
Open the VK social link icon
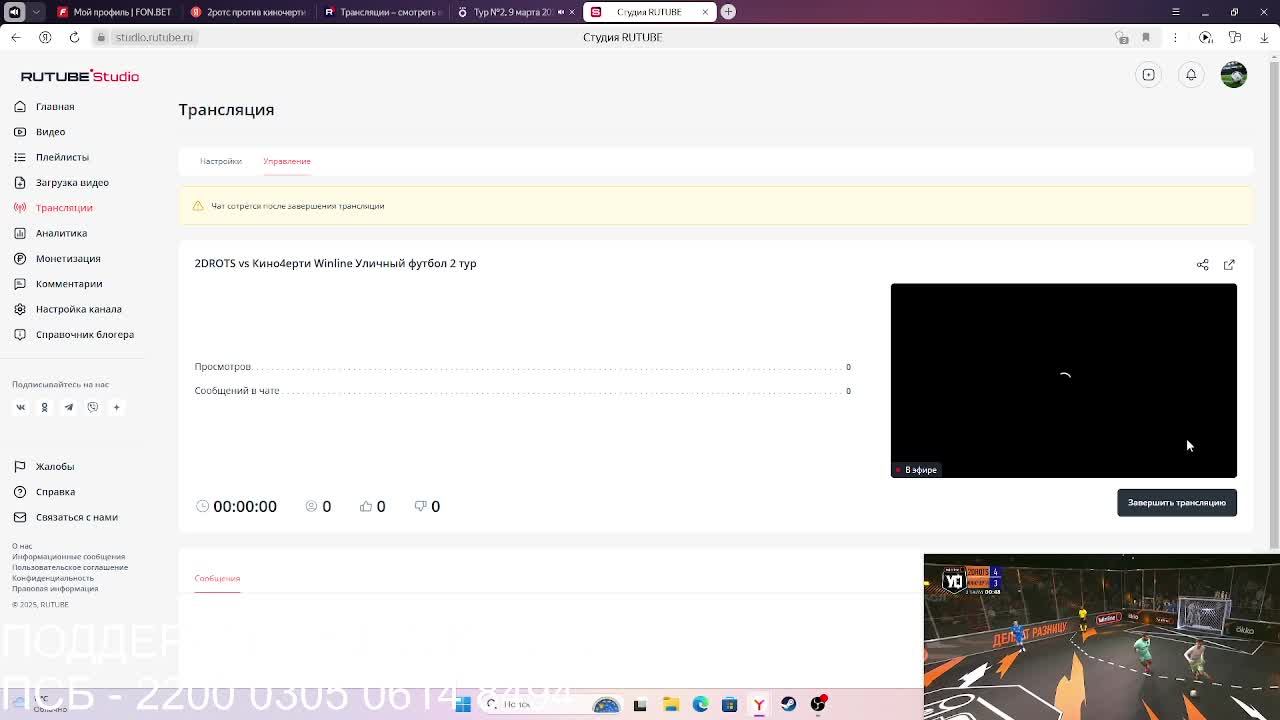(x=20, y=407)
